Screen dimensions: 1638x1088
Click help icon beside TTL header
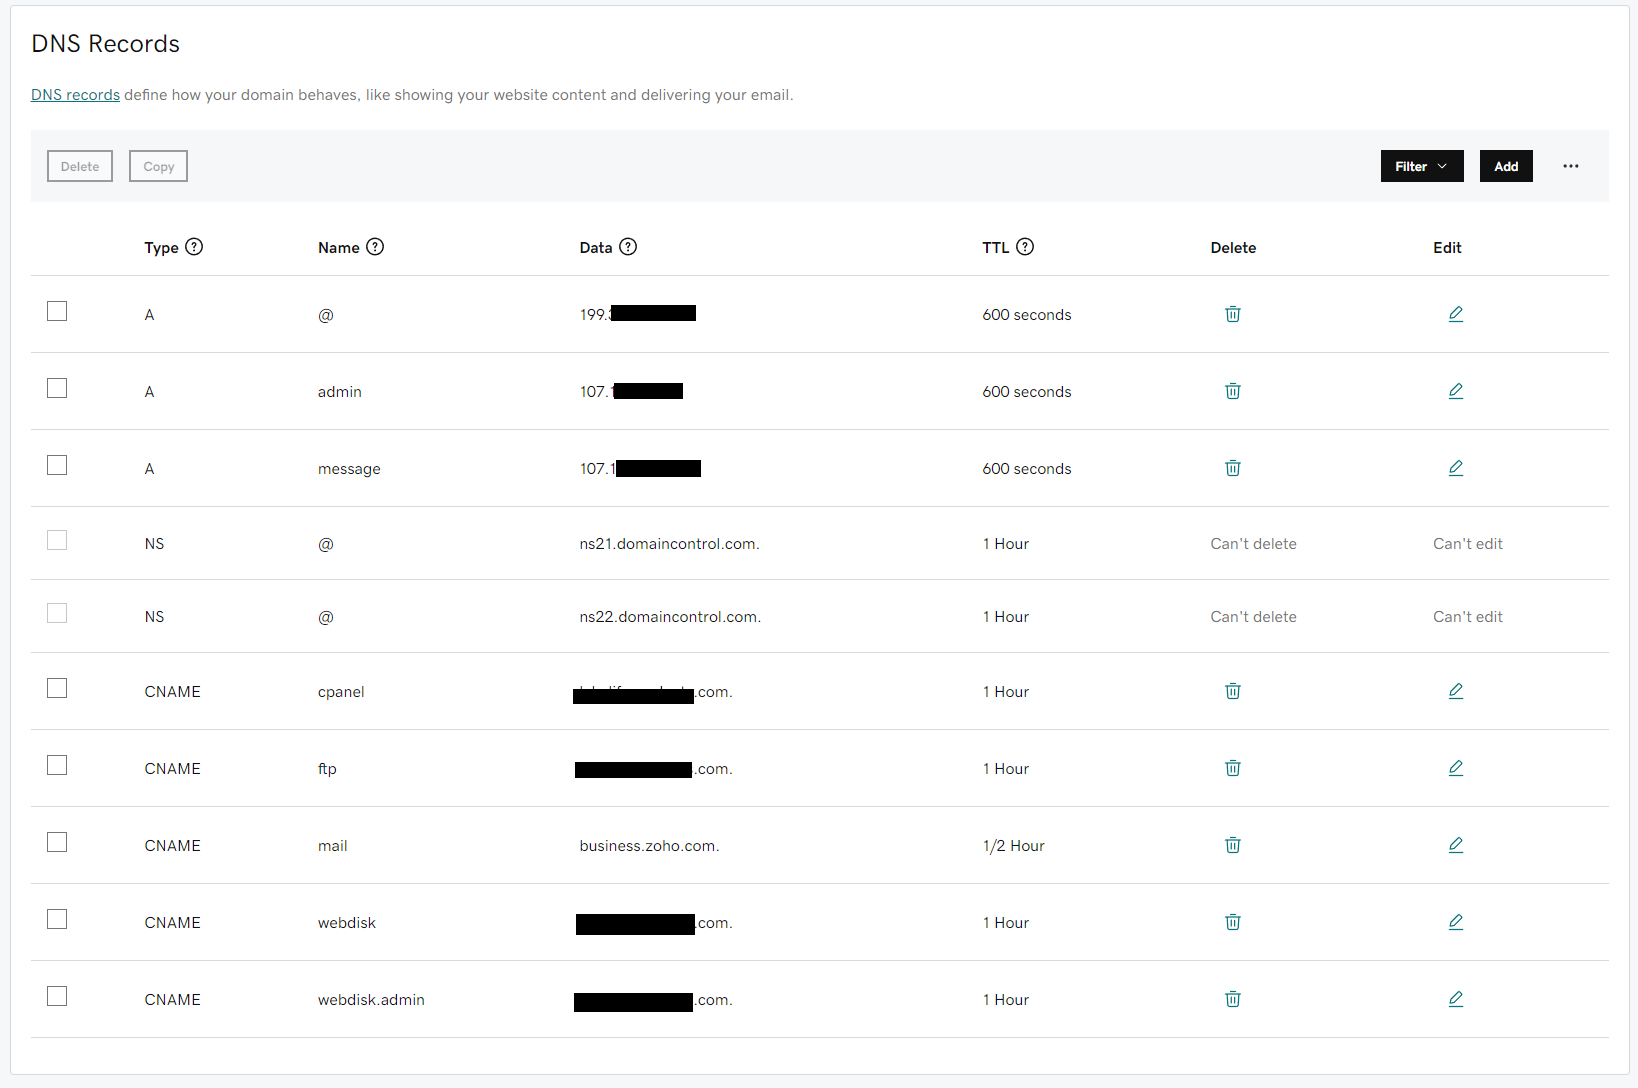(1025, 247)
